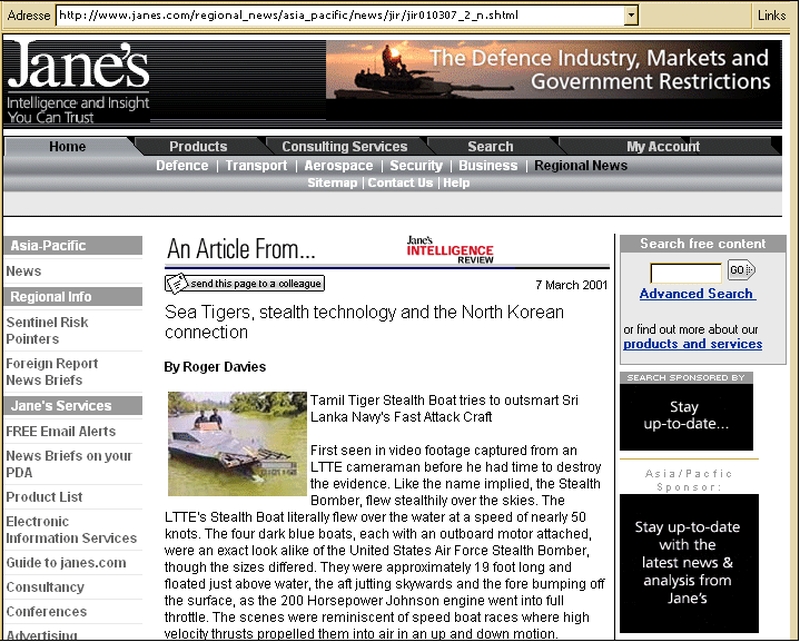The width and height of the screenshot is (800, 642).
Task: Open FREE Email Alerts in sidebar
Action: pos(61,431)
